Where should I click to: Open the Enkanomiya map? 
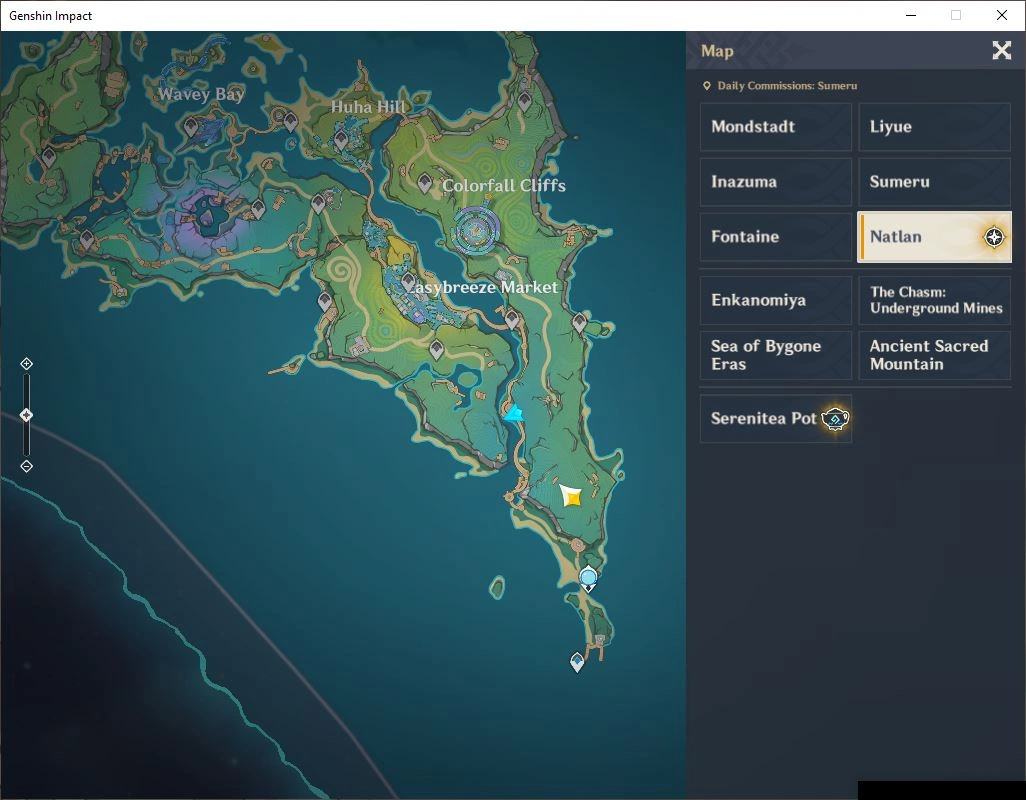[x=775, y=300]
